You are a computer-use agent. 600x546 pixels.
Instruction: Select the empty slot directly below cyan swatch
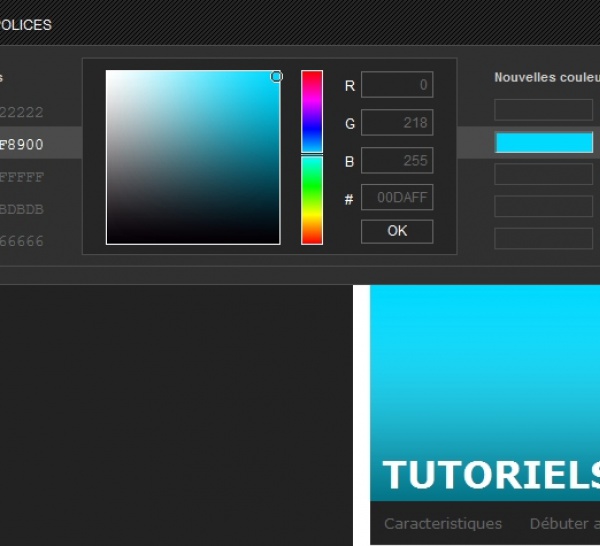click(544, 175)
